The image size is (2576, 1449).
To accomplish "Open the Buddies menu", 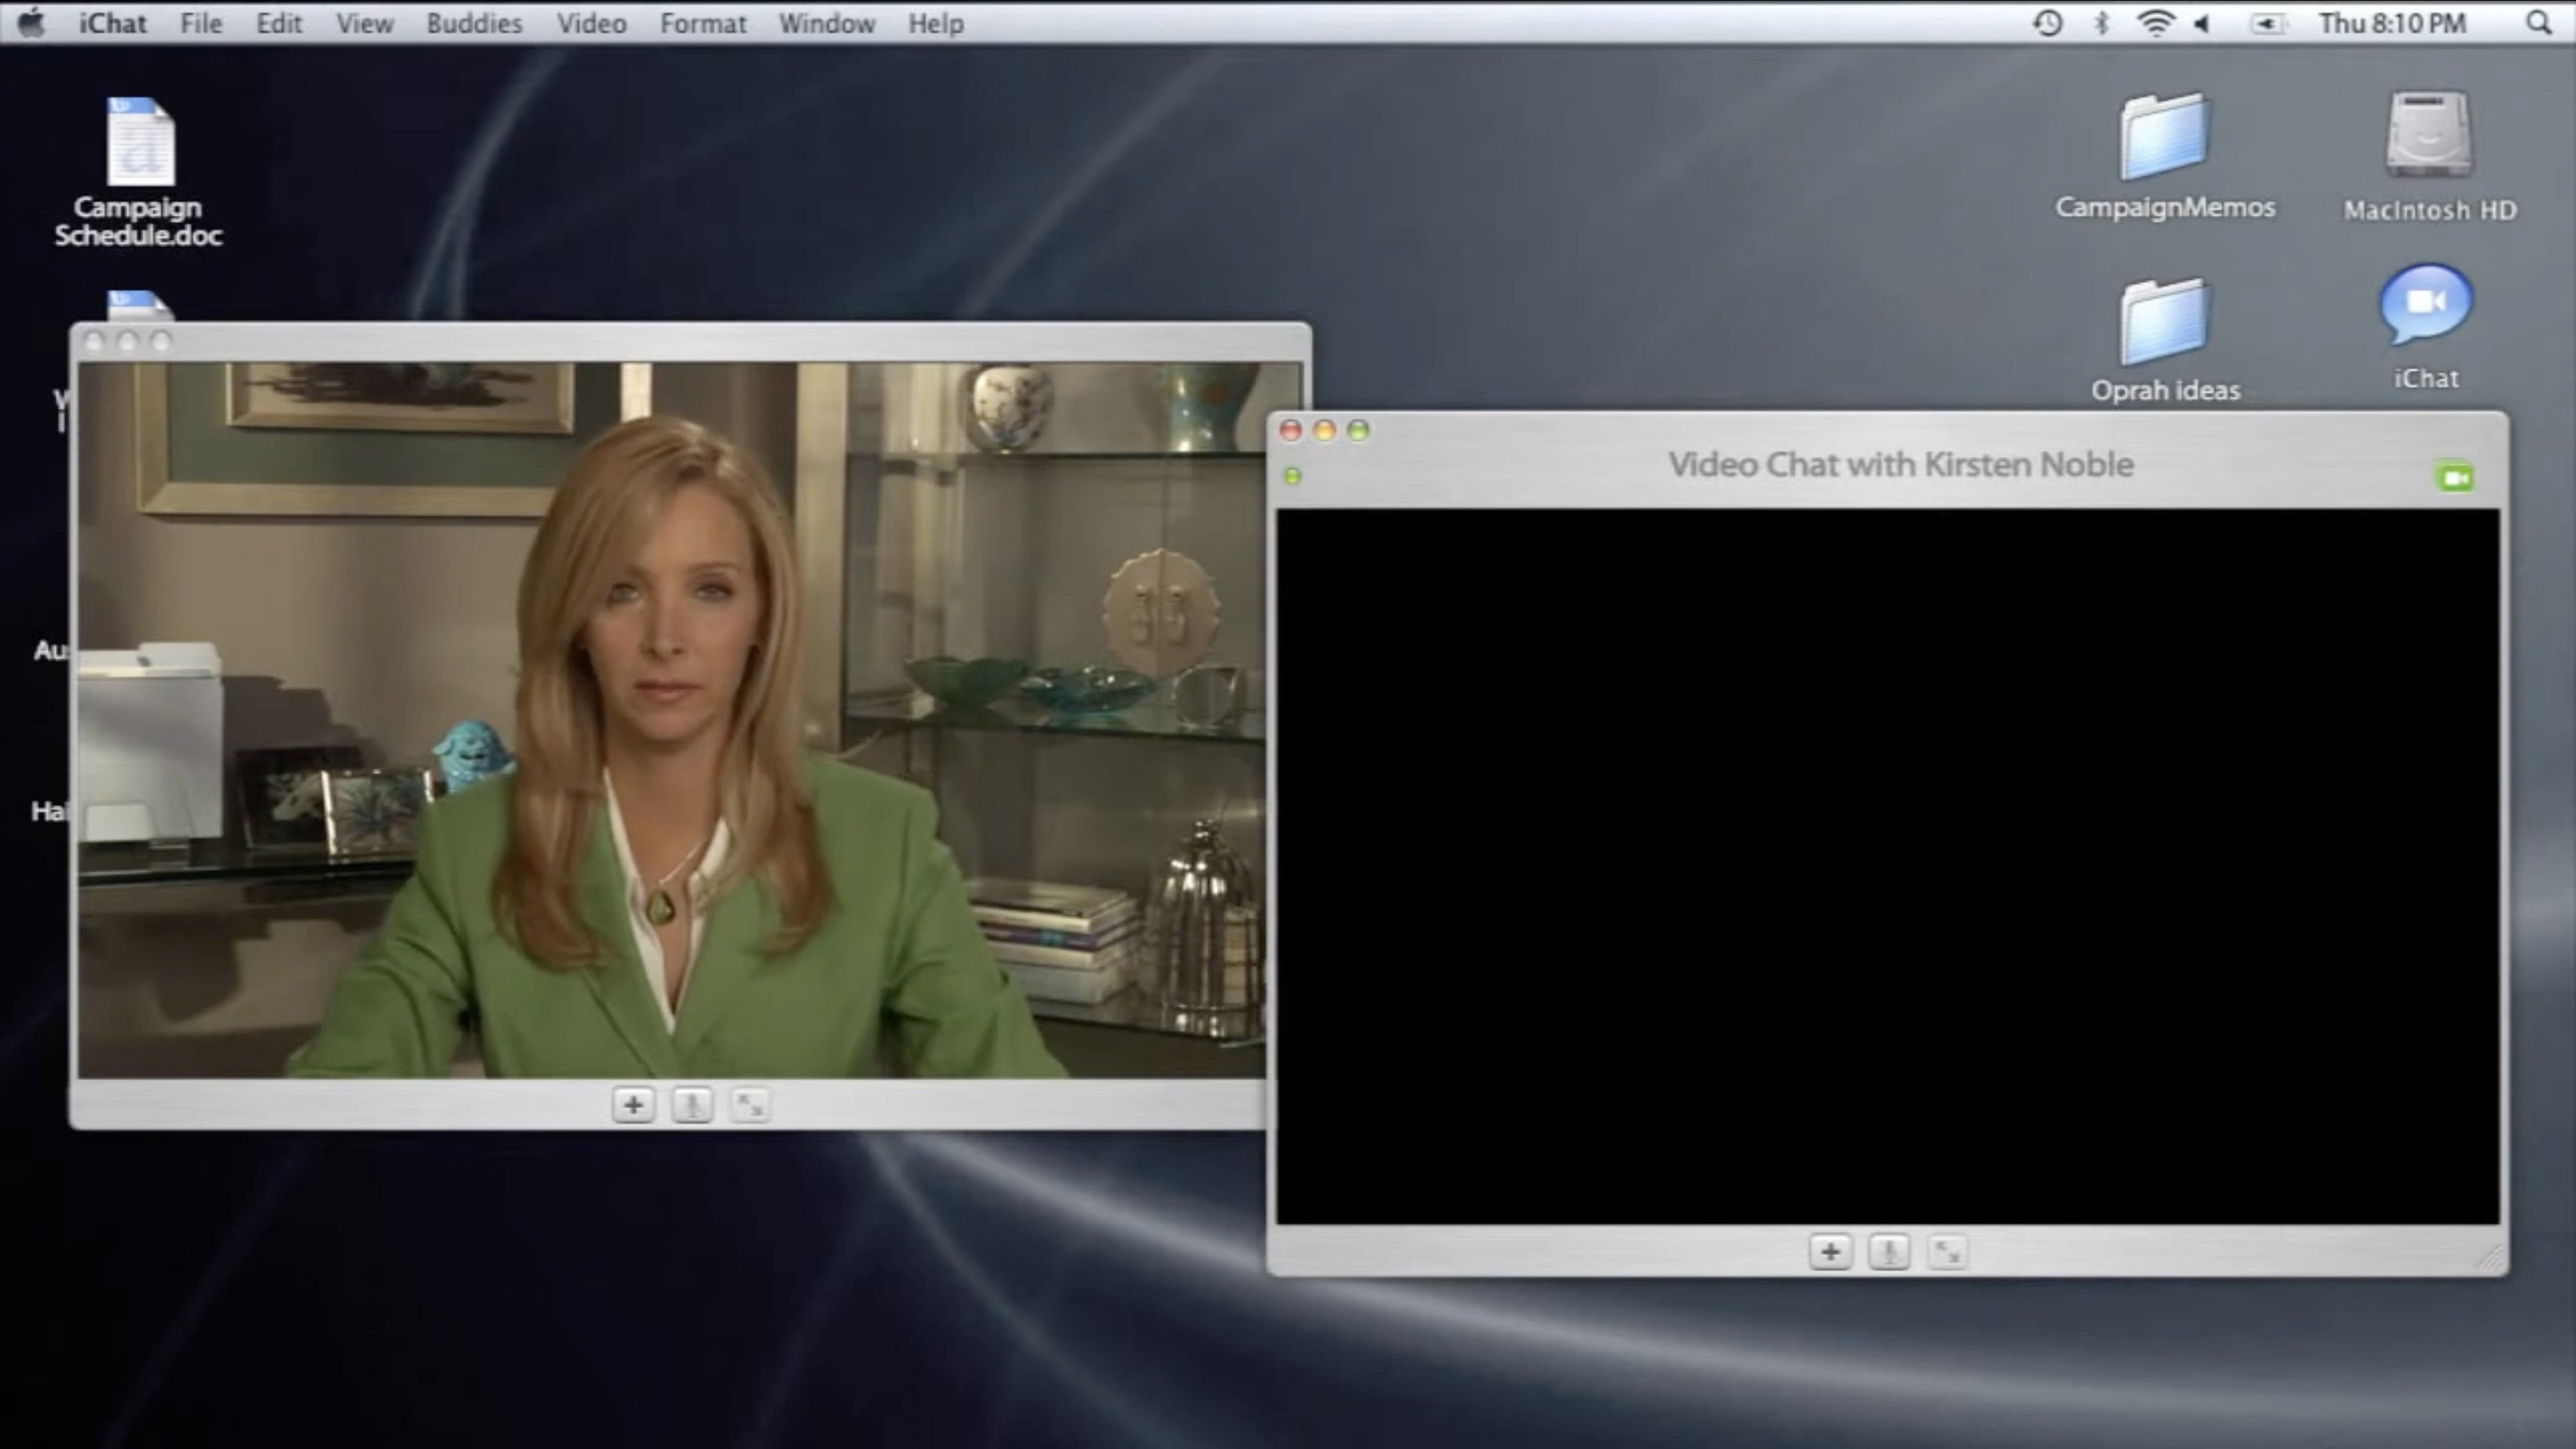I will point(474,23).
